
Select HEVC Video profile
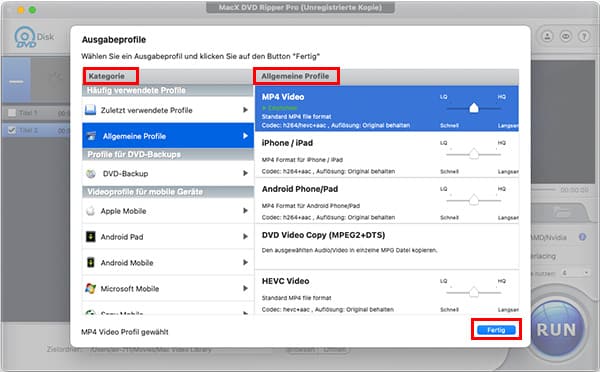[387, 292]
